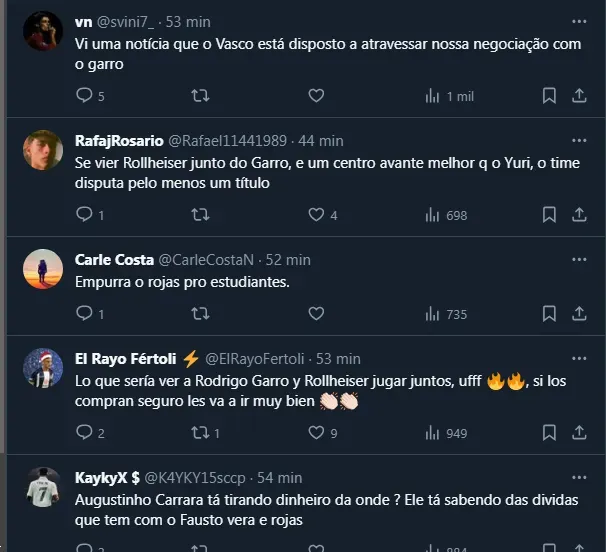Open Carle Costa's profile picture

[43, 268]
